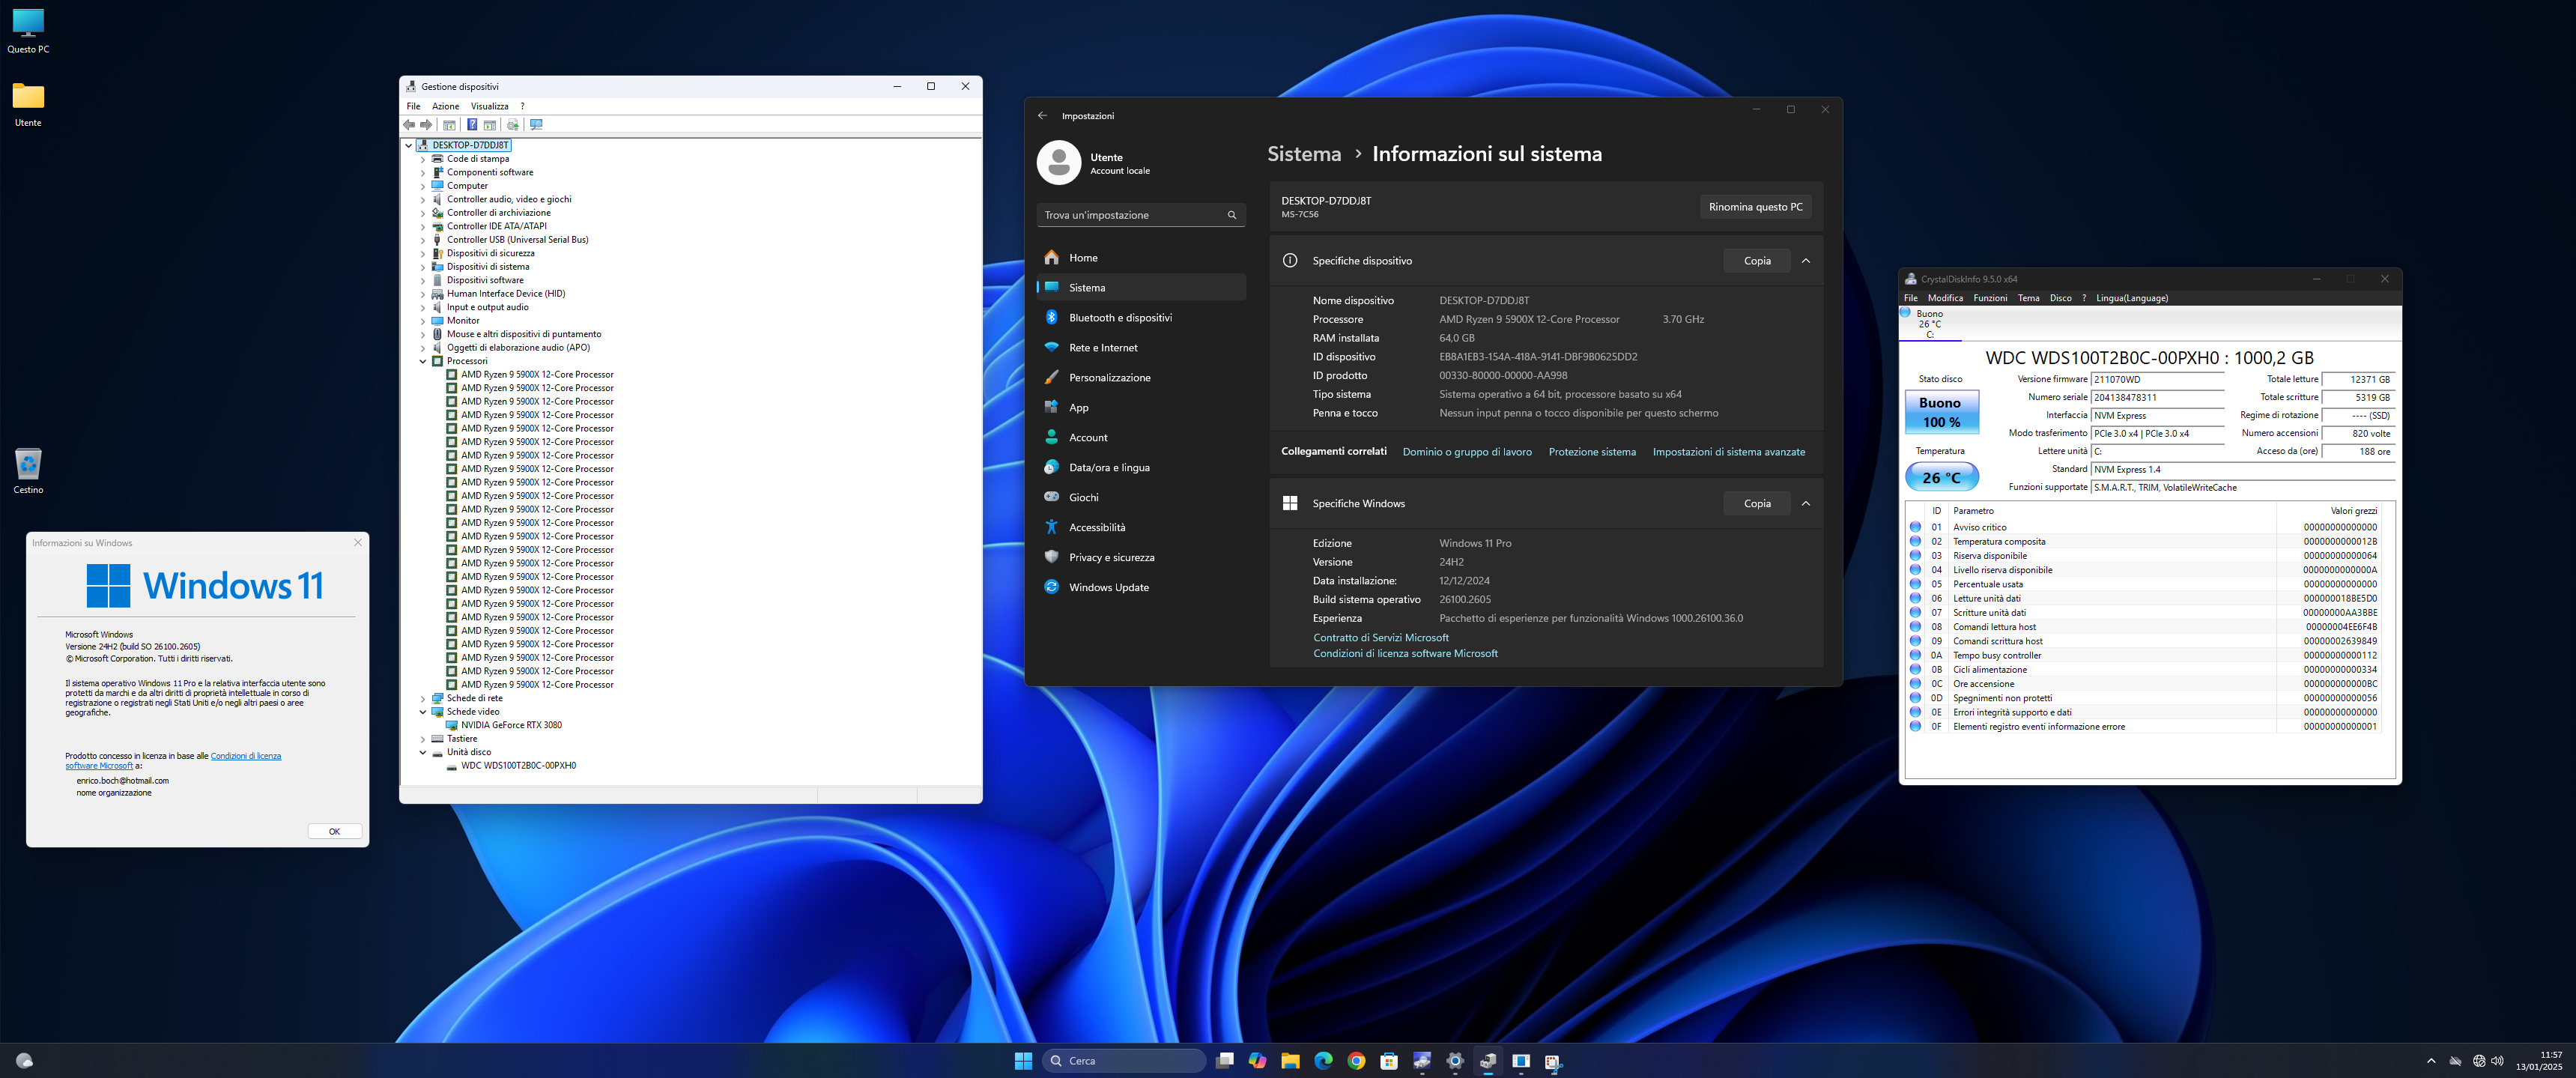The height and width of the screenshot is (1078, 2576).
Task: Open Azione menu in Gestione dispositivi
Action: [x=445, y=106]
